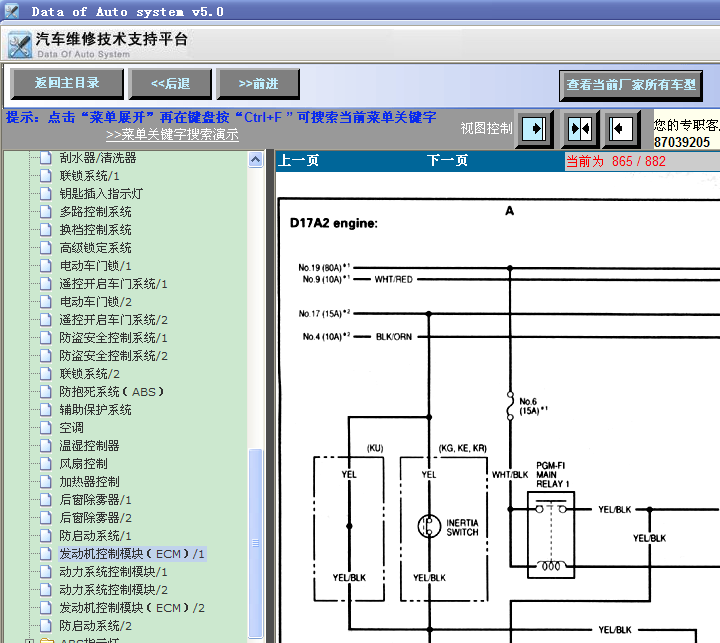The width and height of the screenshot is (720, 643).
Task: Select 防启动系统/2 tree item
Action: tap(96, 626)
